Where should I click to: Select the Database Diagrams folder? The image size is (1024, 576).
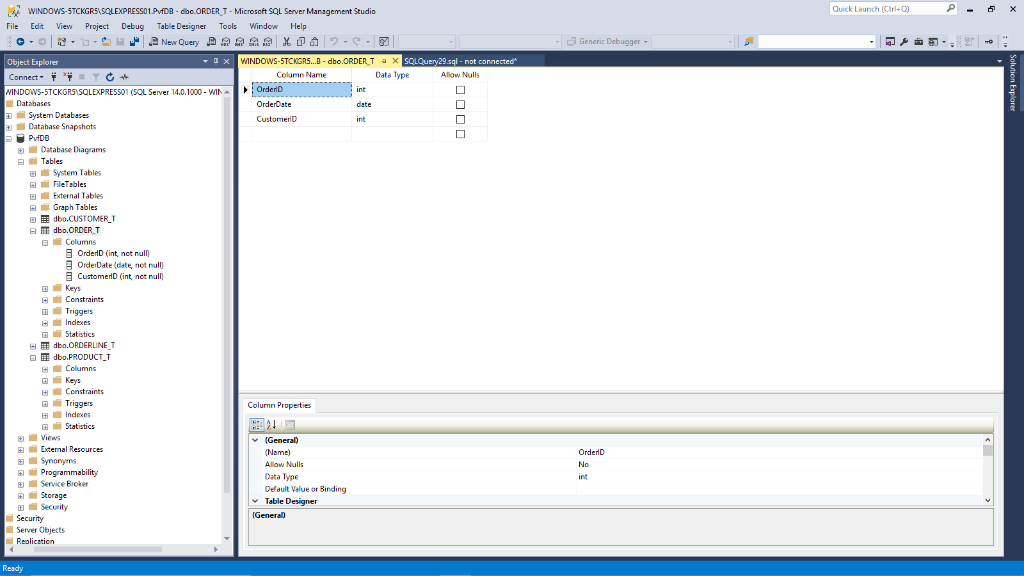[72, 150]
